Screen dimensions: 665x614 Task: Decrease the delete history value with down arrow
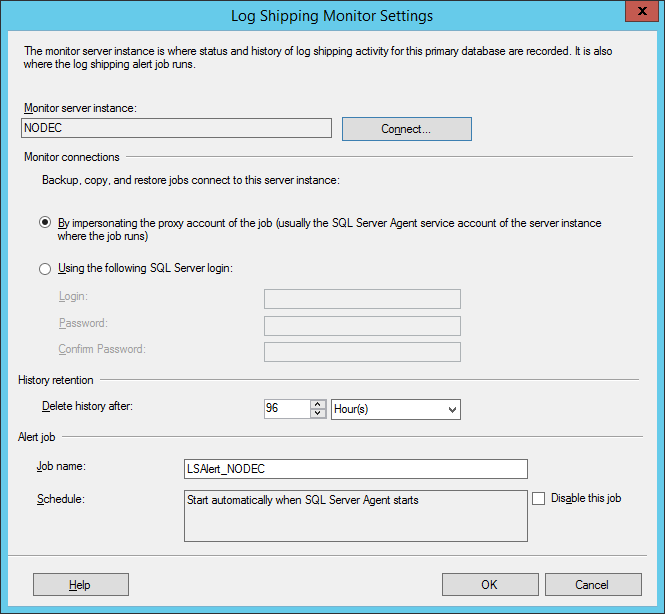(318, 413)
